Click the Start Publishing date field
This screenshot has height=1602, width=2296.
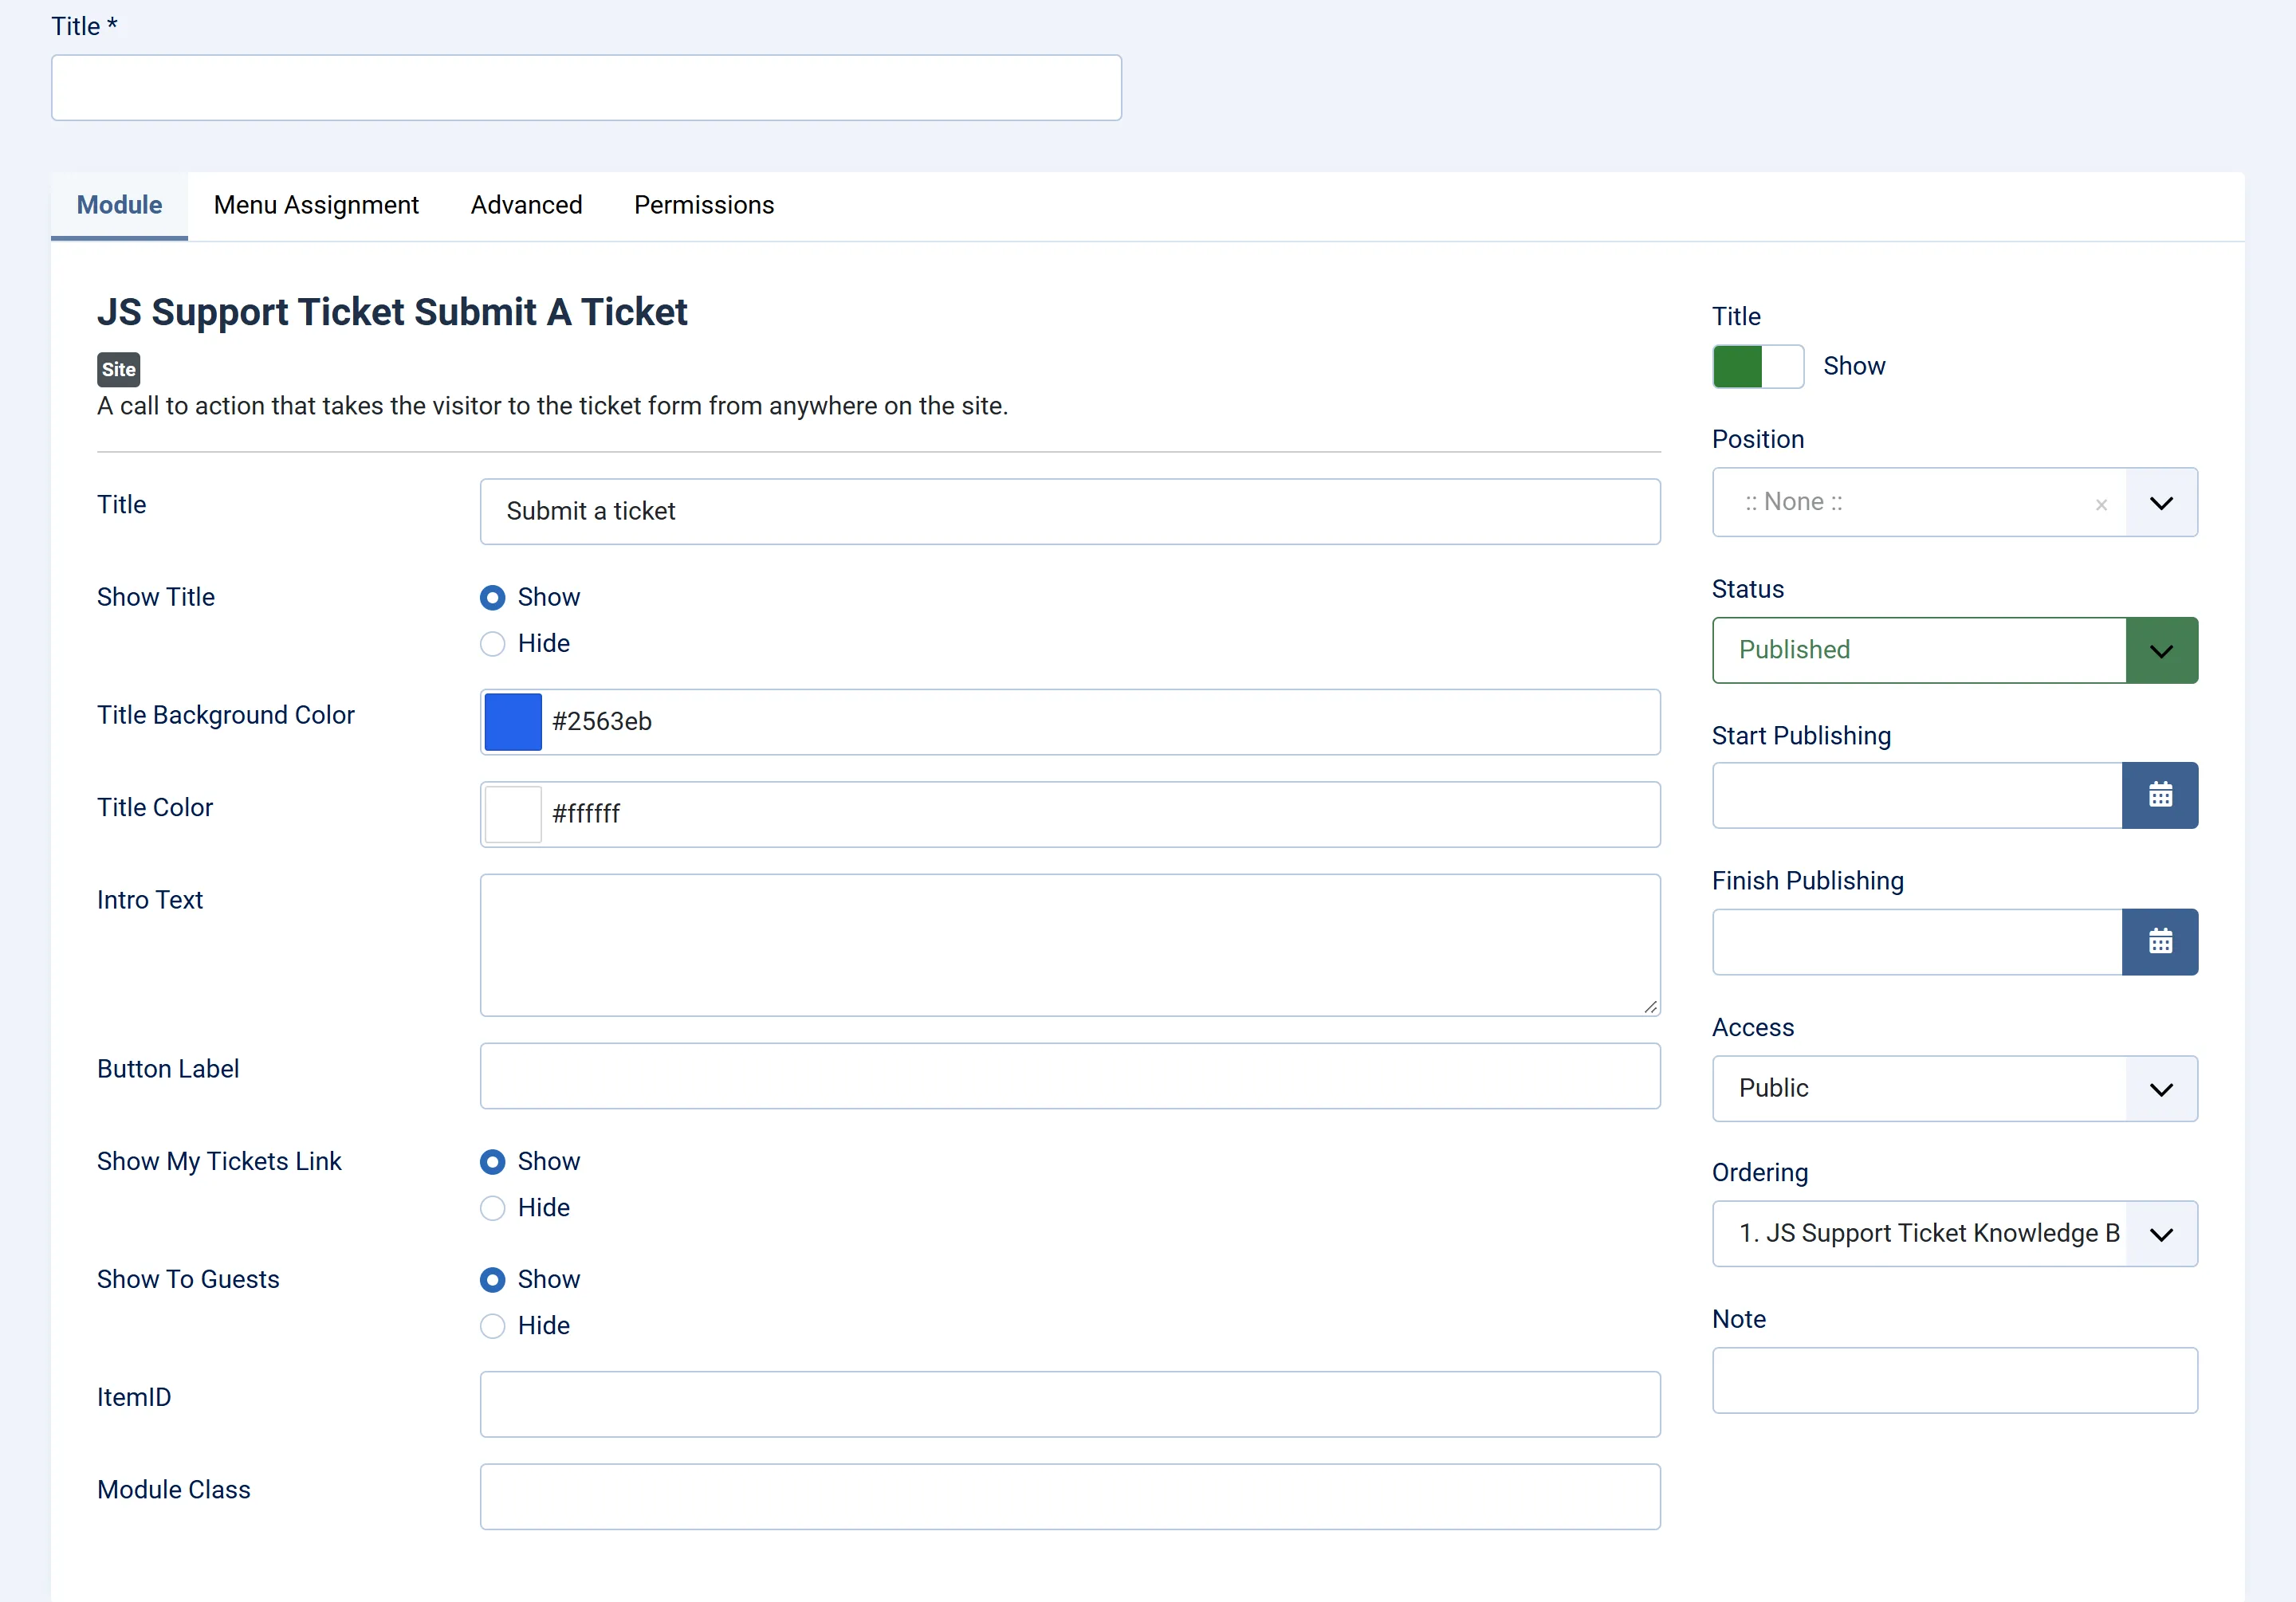click(1917, 795)
